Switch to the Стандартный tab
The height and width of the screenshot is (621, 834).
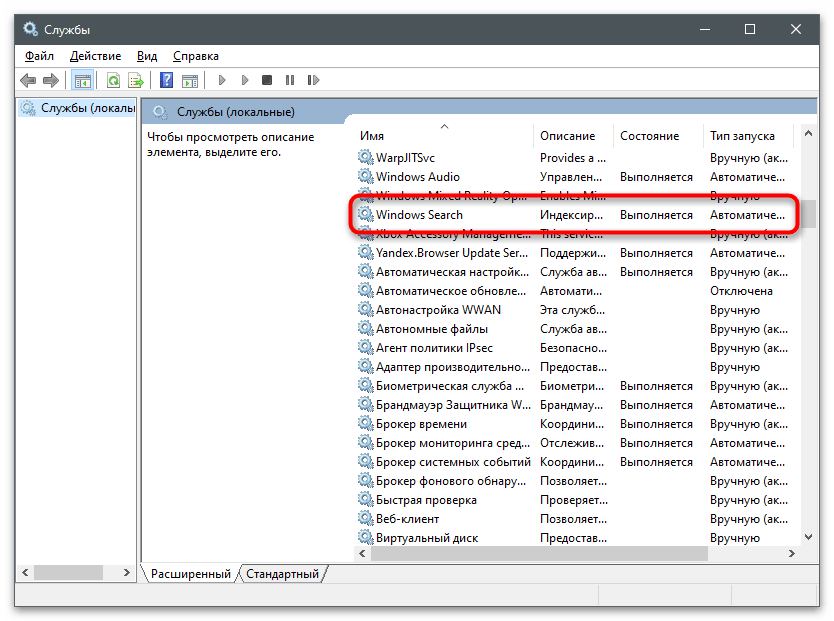pos(282,574)
